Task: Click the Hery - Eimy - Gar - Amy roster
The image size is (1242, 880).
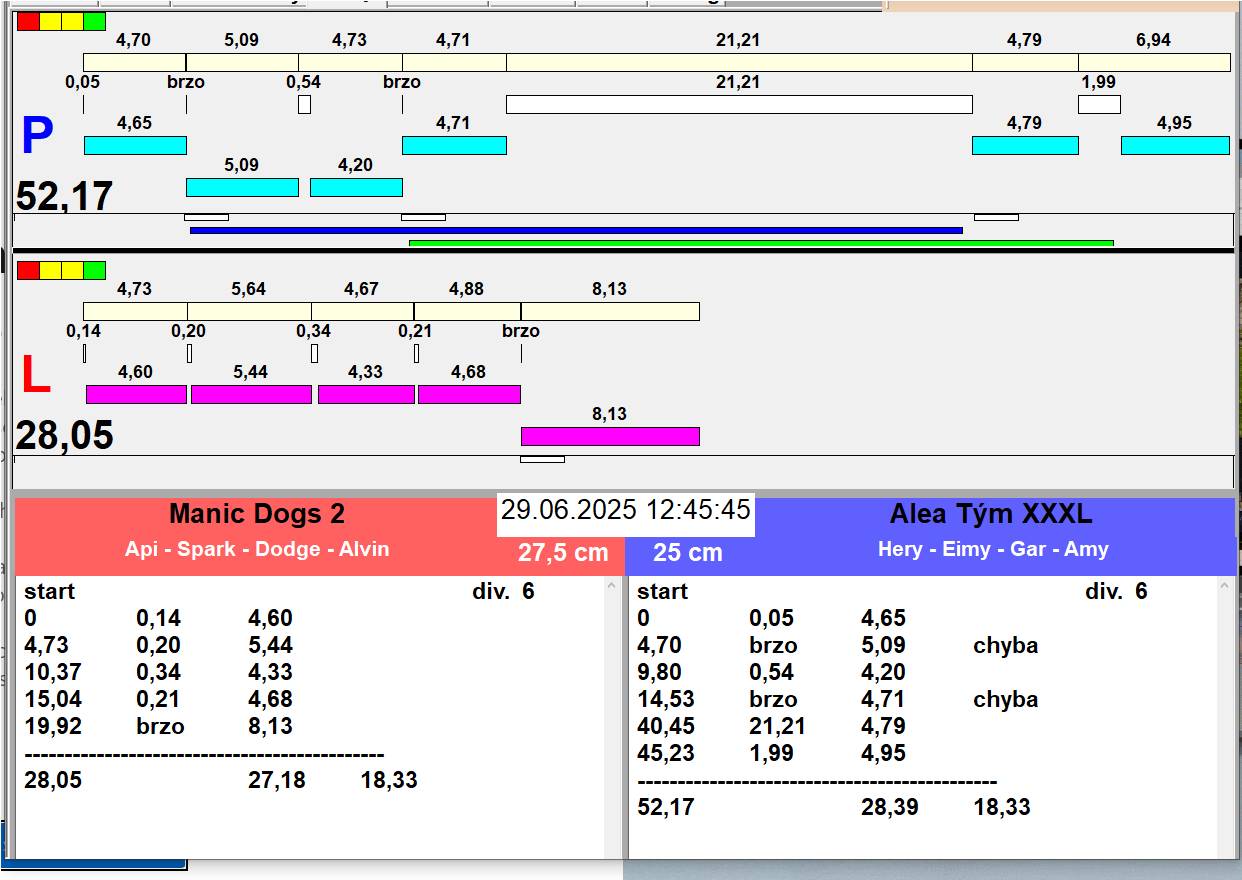Action: point(993,549)
